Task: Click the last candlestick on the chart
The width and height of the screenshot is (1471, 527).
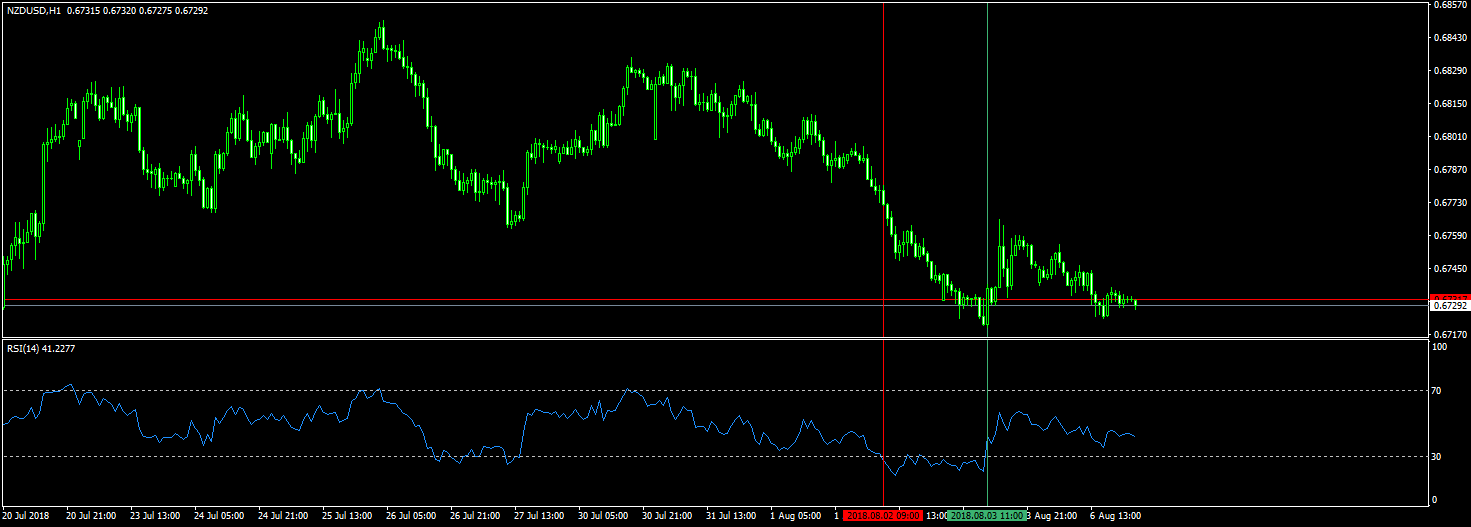Action: (1136, 302)
